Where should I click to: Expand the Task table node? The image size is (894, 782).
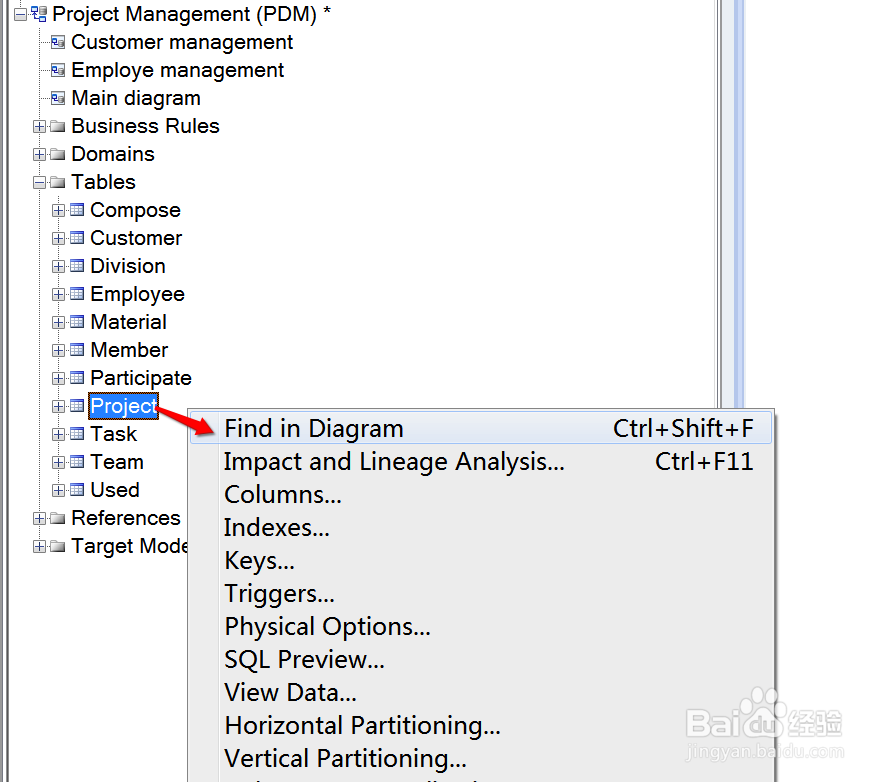[x=58, y=434]
